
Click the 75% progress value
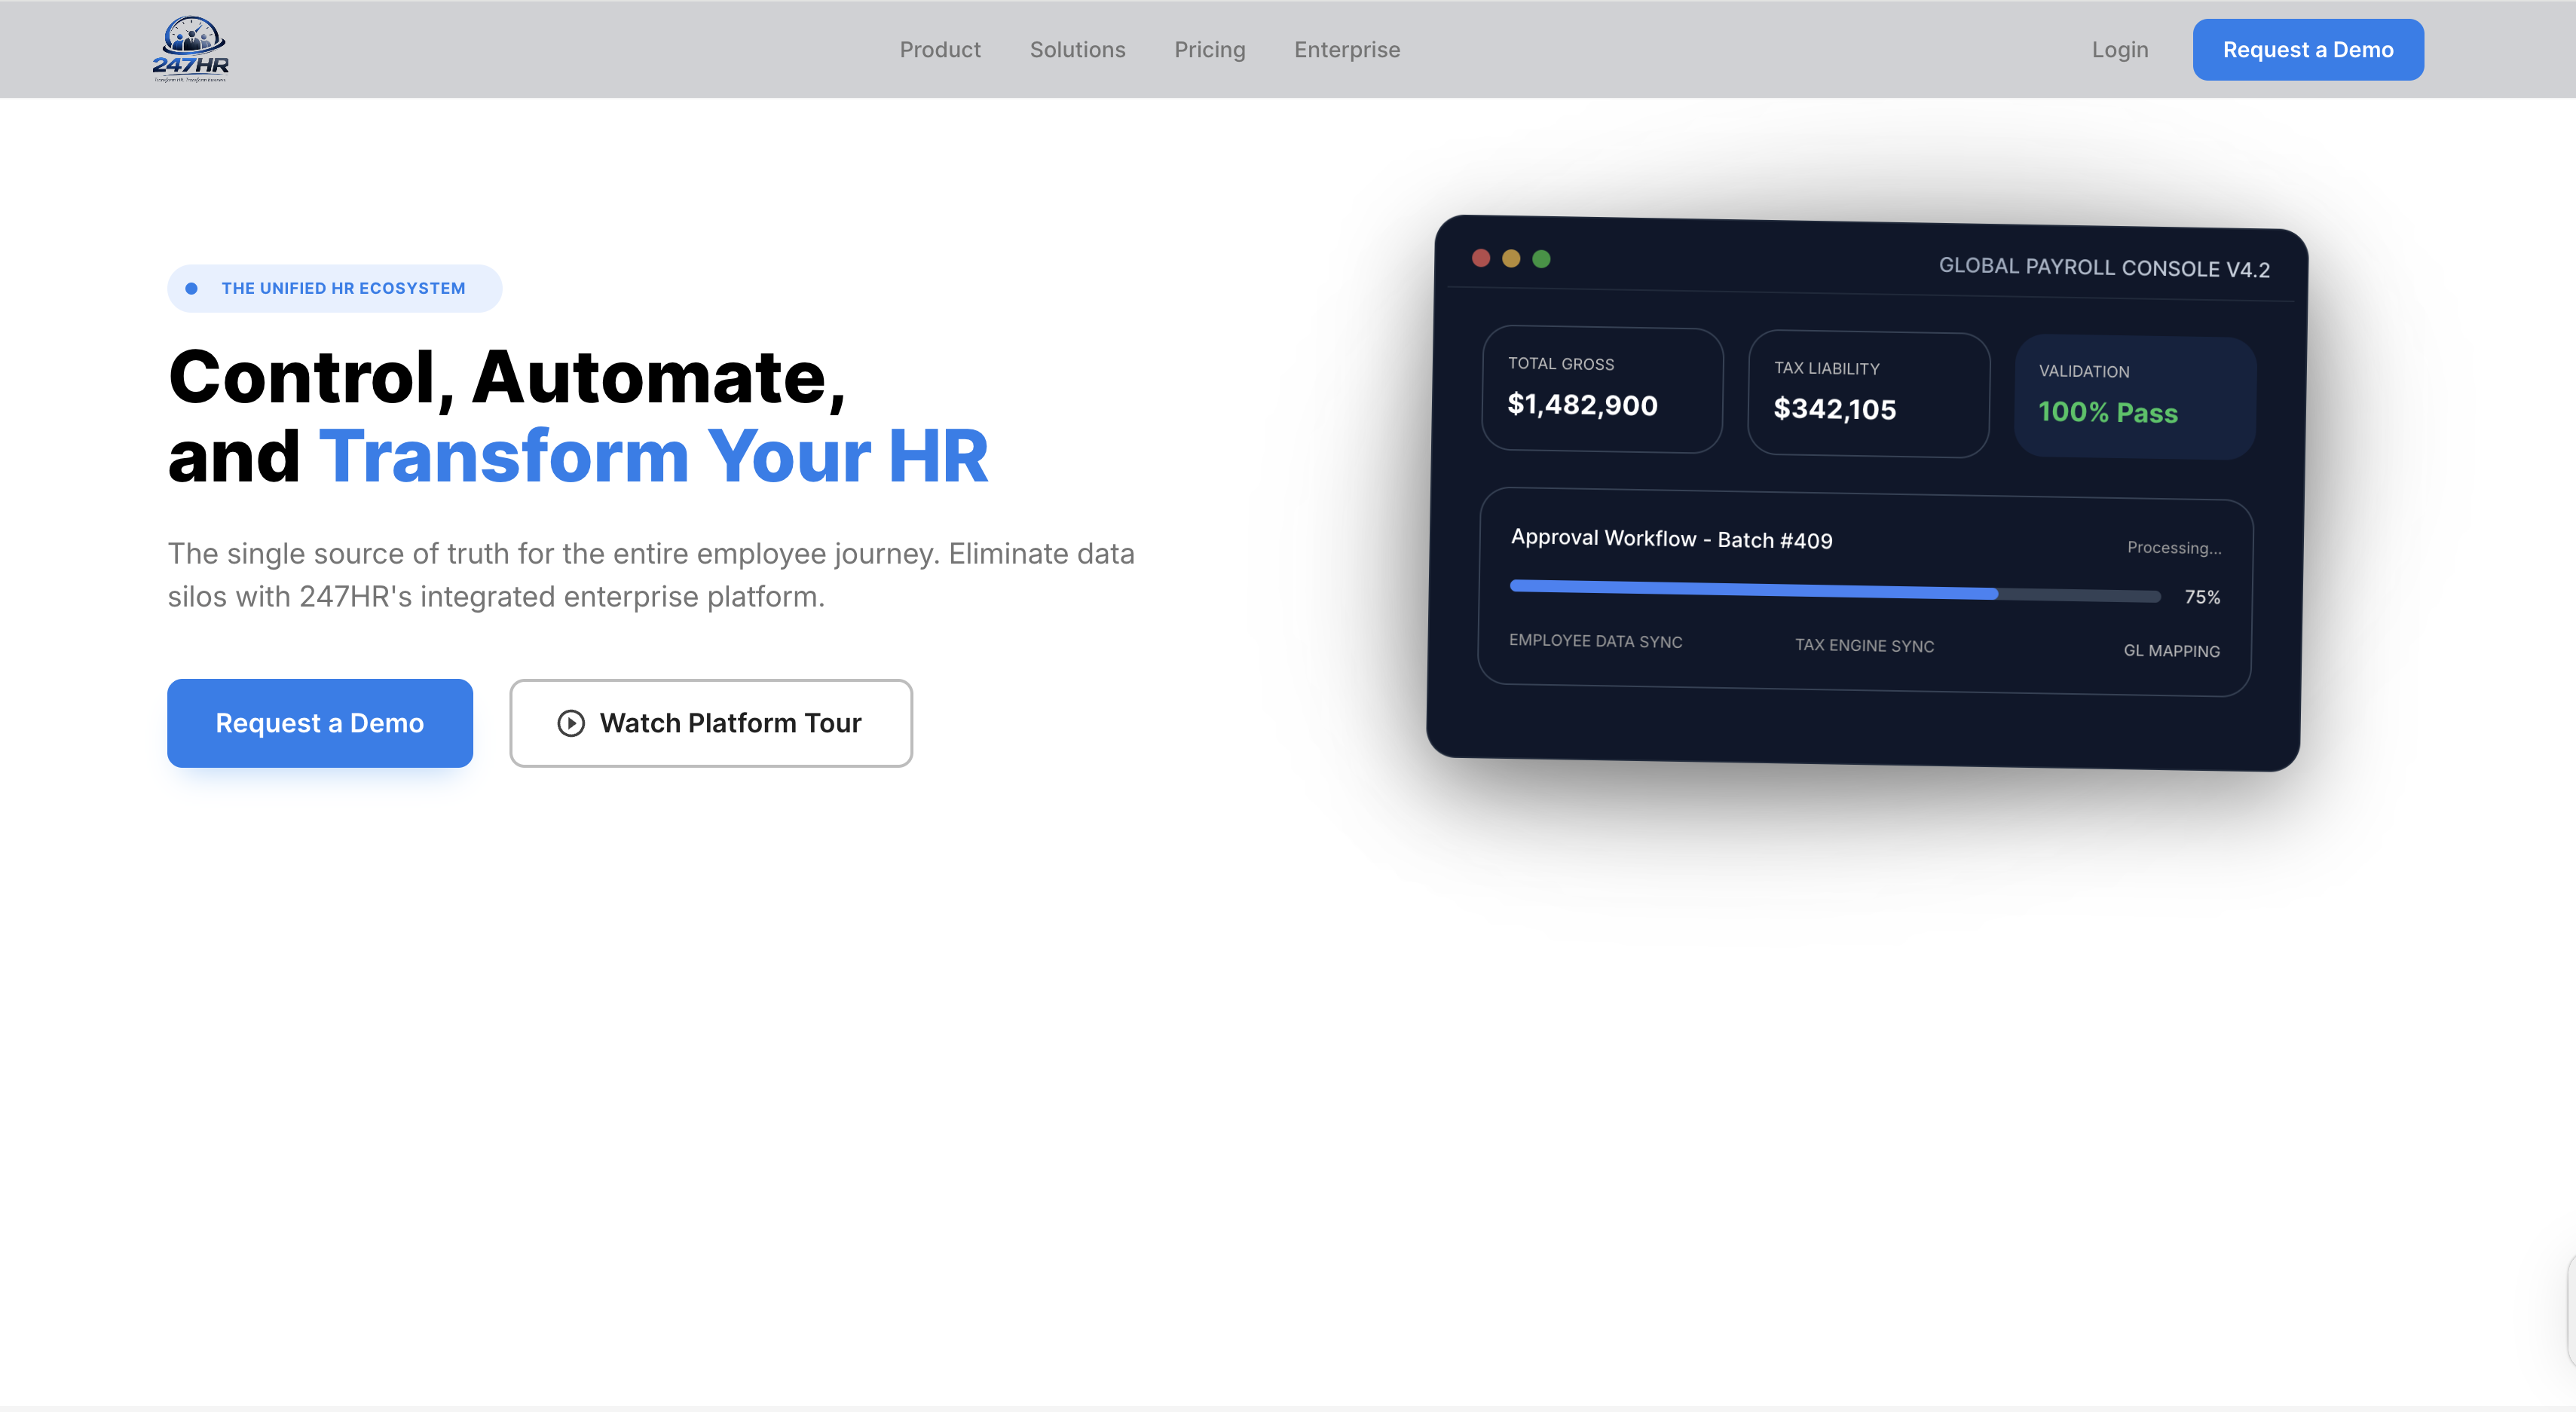(2202, 597)
